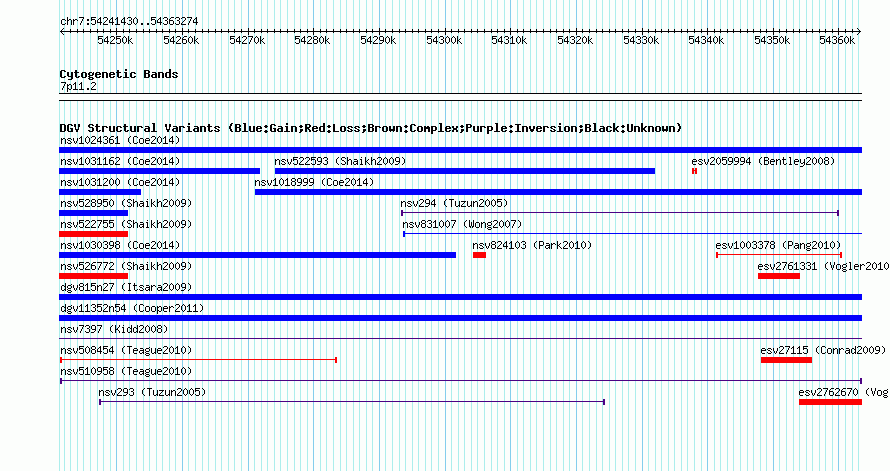Click the nsv7397 (Kidd2008) label

114,329
